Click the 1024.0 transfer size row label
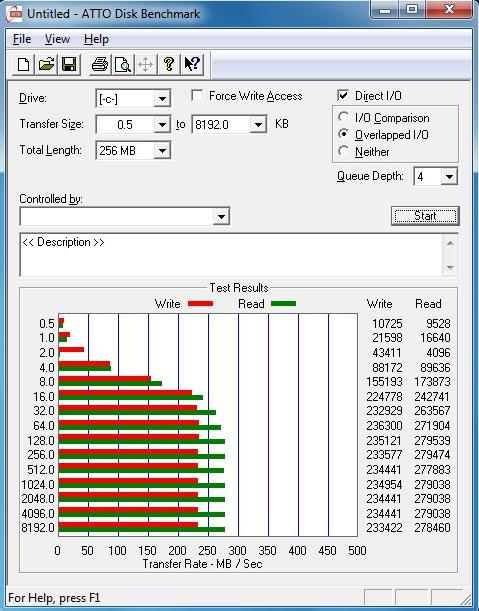Viewport: 479px width, 611px height. (x=38, y=485)
